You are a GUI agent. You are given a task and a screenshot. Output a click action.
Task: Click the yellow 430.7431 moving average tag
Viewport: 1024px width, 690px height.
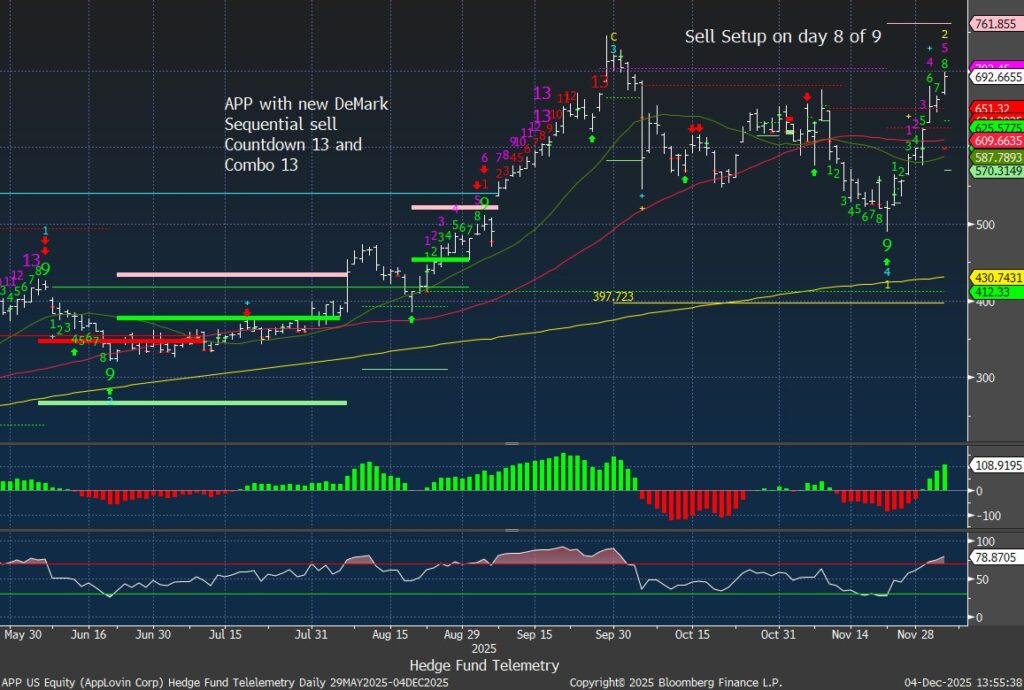(996, 277)
